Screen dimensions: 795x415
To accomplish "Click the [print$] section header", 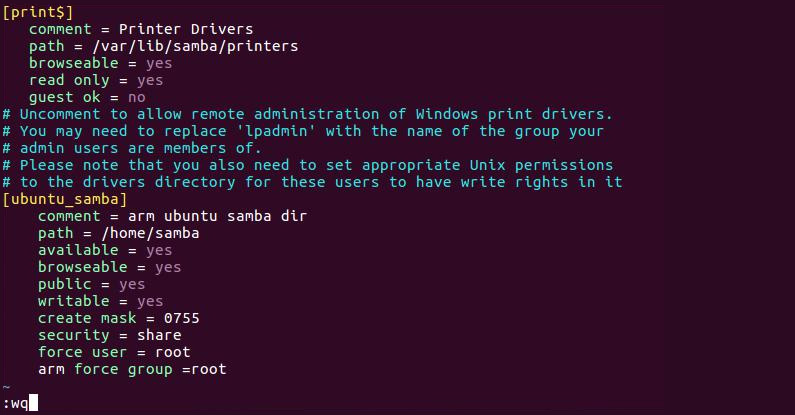I will pos(38,12).
